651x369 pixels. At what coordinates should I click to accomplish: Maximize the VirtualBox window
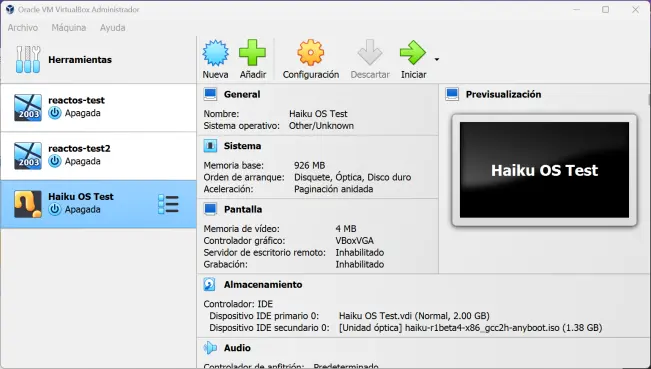(606, 9)
